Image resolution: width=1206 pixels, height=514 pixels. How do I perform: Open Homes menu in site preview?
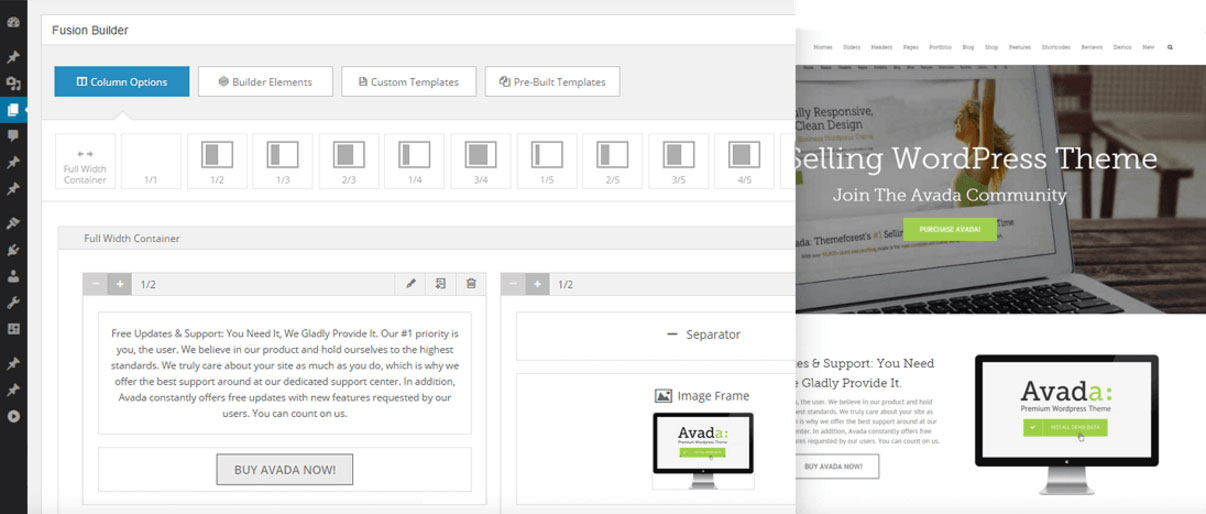823,47
